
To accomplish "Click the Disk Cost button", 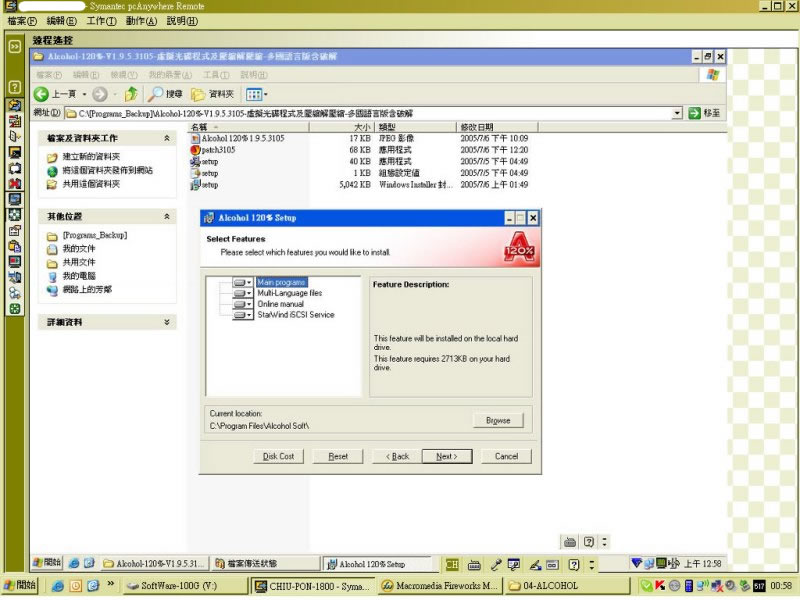I will pos(278,457).
